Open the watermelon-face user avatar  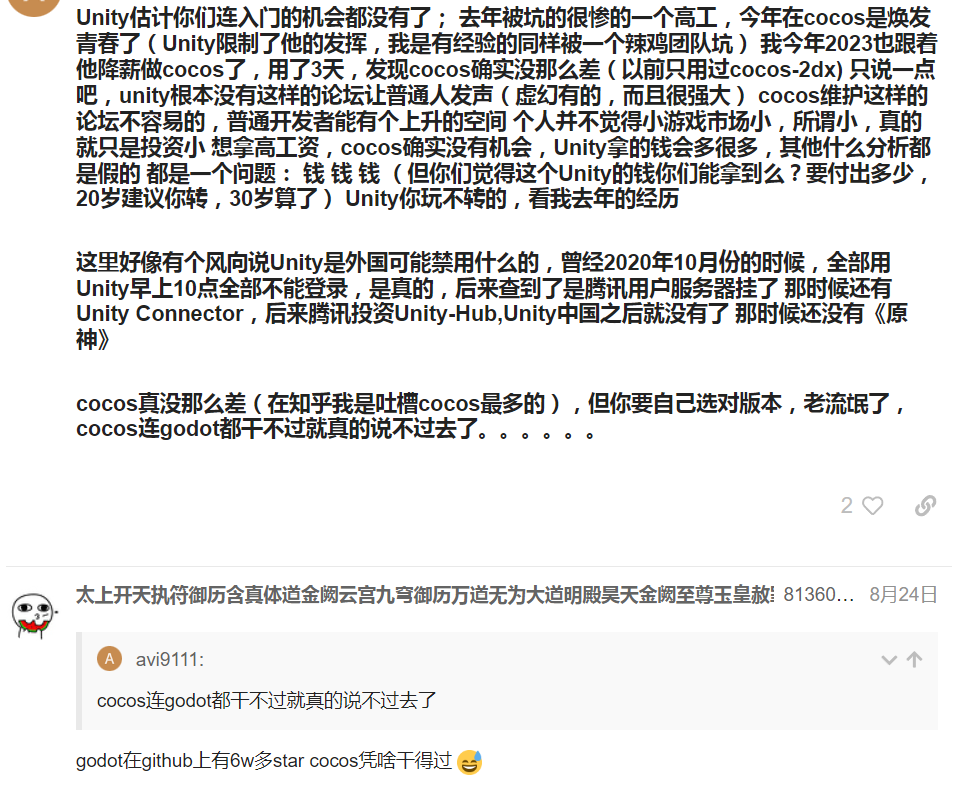coord(34,615)
